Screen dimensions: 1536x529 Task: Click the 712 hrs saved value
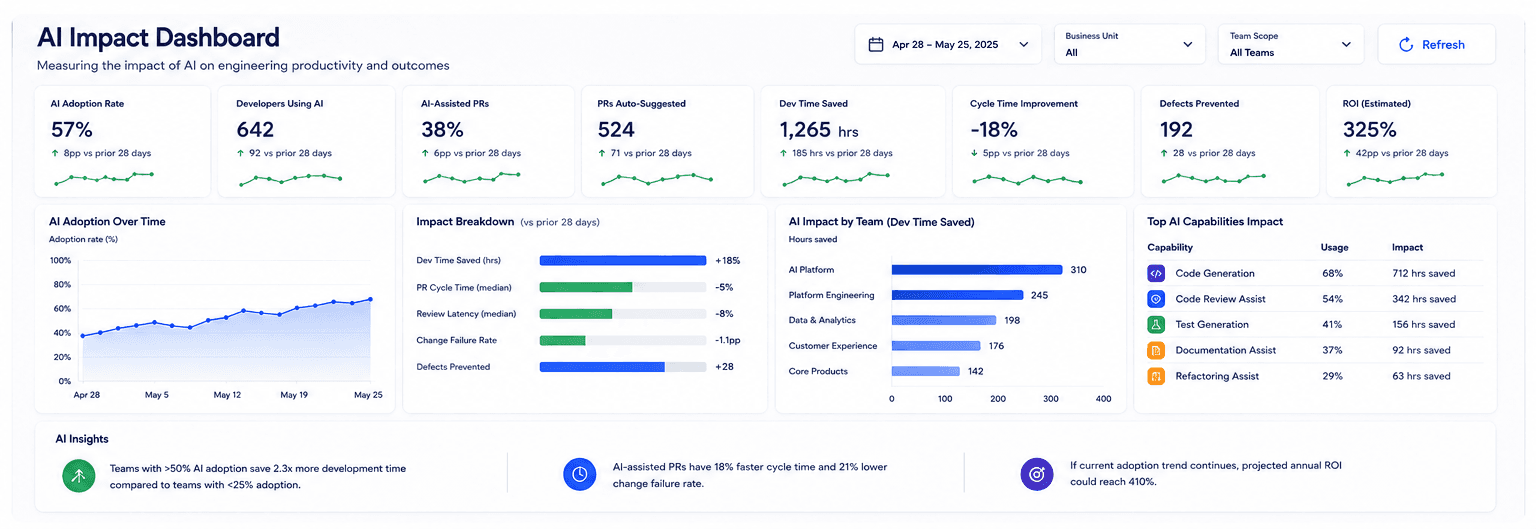1424,273
